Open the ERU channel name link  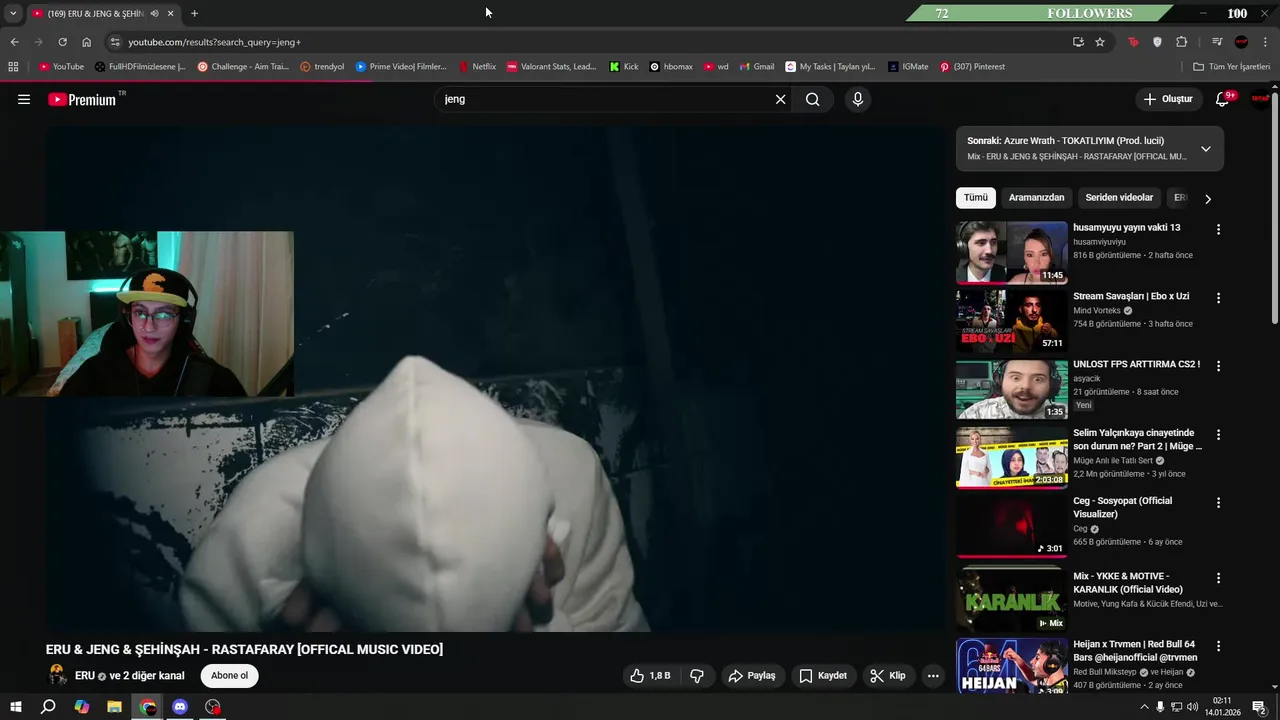[x=85, y=676]
